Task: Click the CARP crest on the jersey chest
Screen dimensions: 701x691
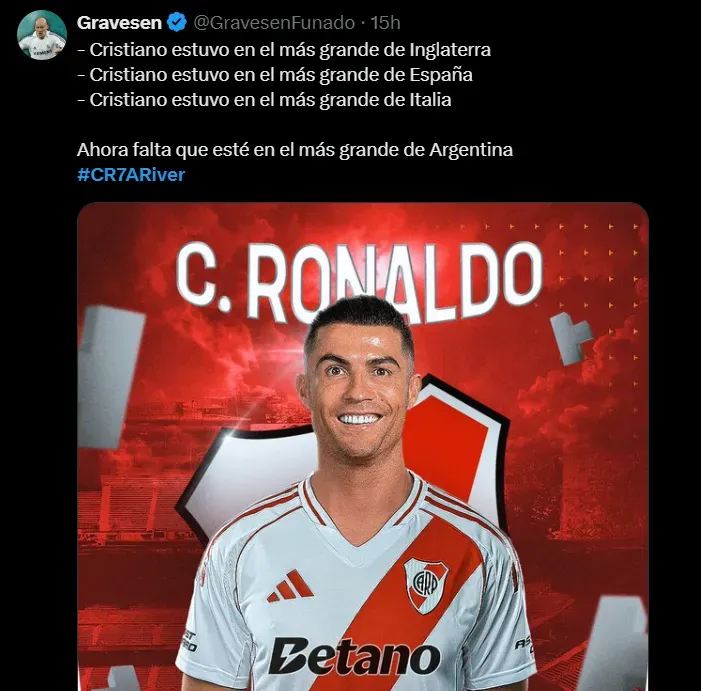Action: pos(426,586)
